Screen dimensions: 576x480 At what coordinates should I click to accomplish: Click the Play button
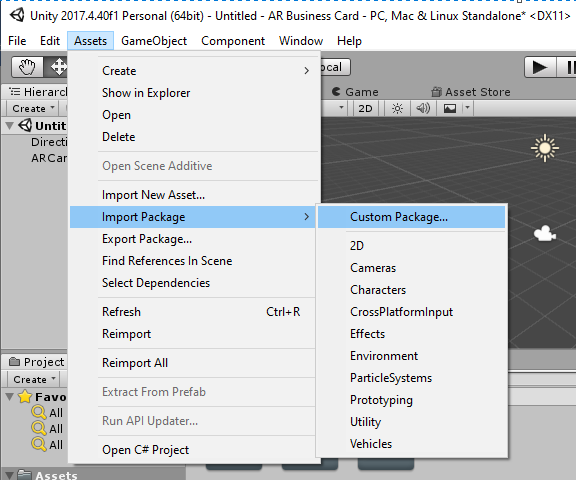pyautogui.click(x=539, y=67)
